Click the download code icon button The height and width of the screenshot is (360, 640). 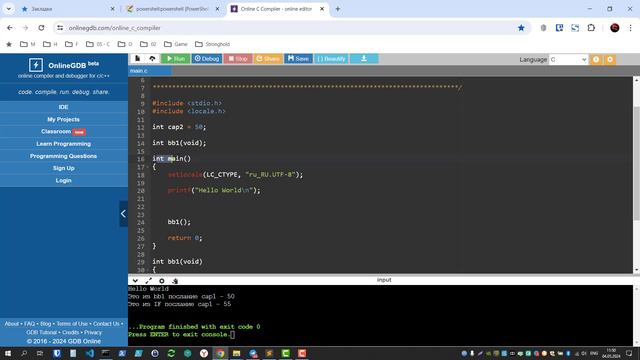364,59
